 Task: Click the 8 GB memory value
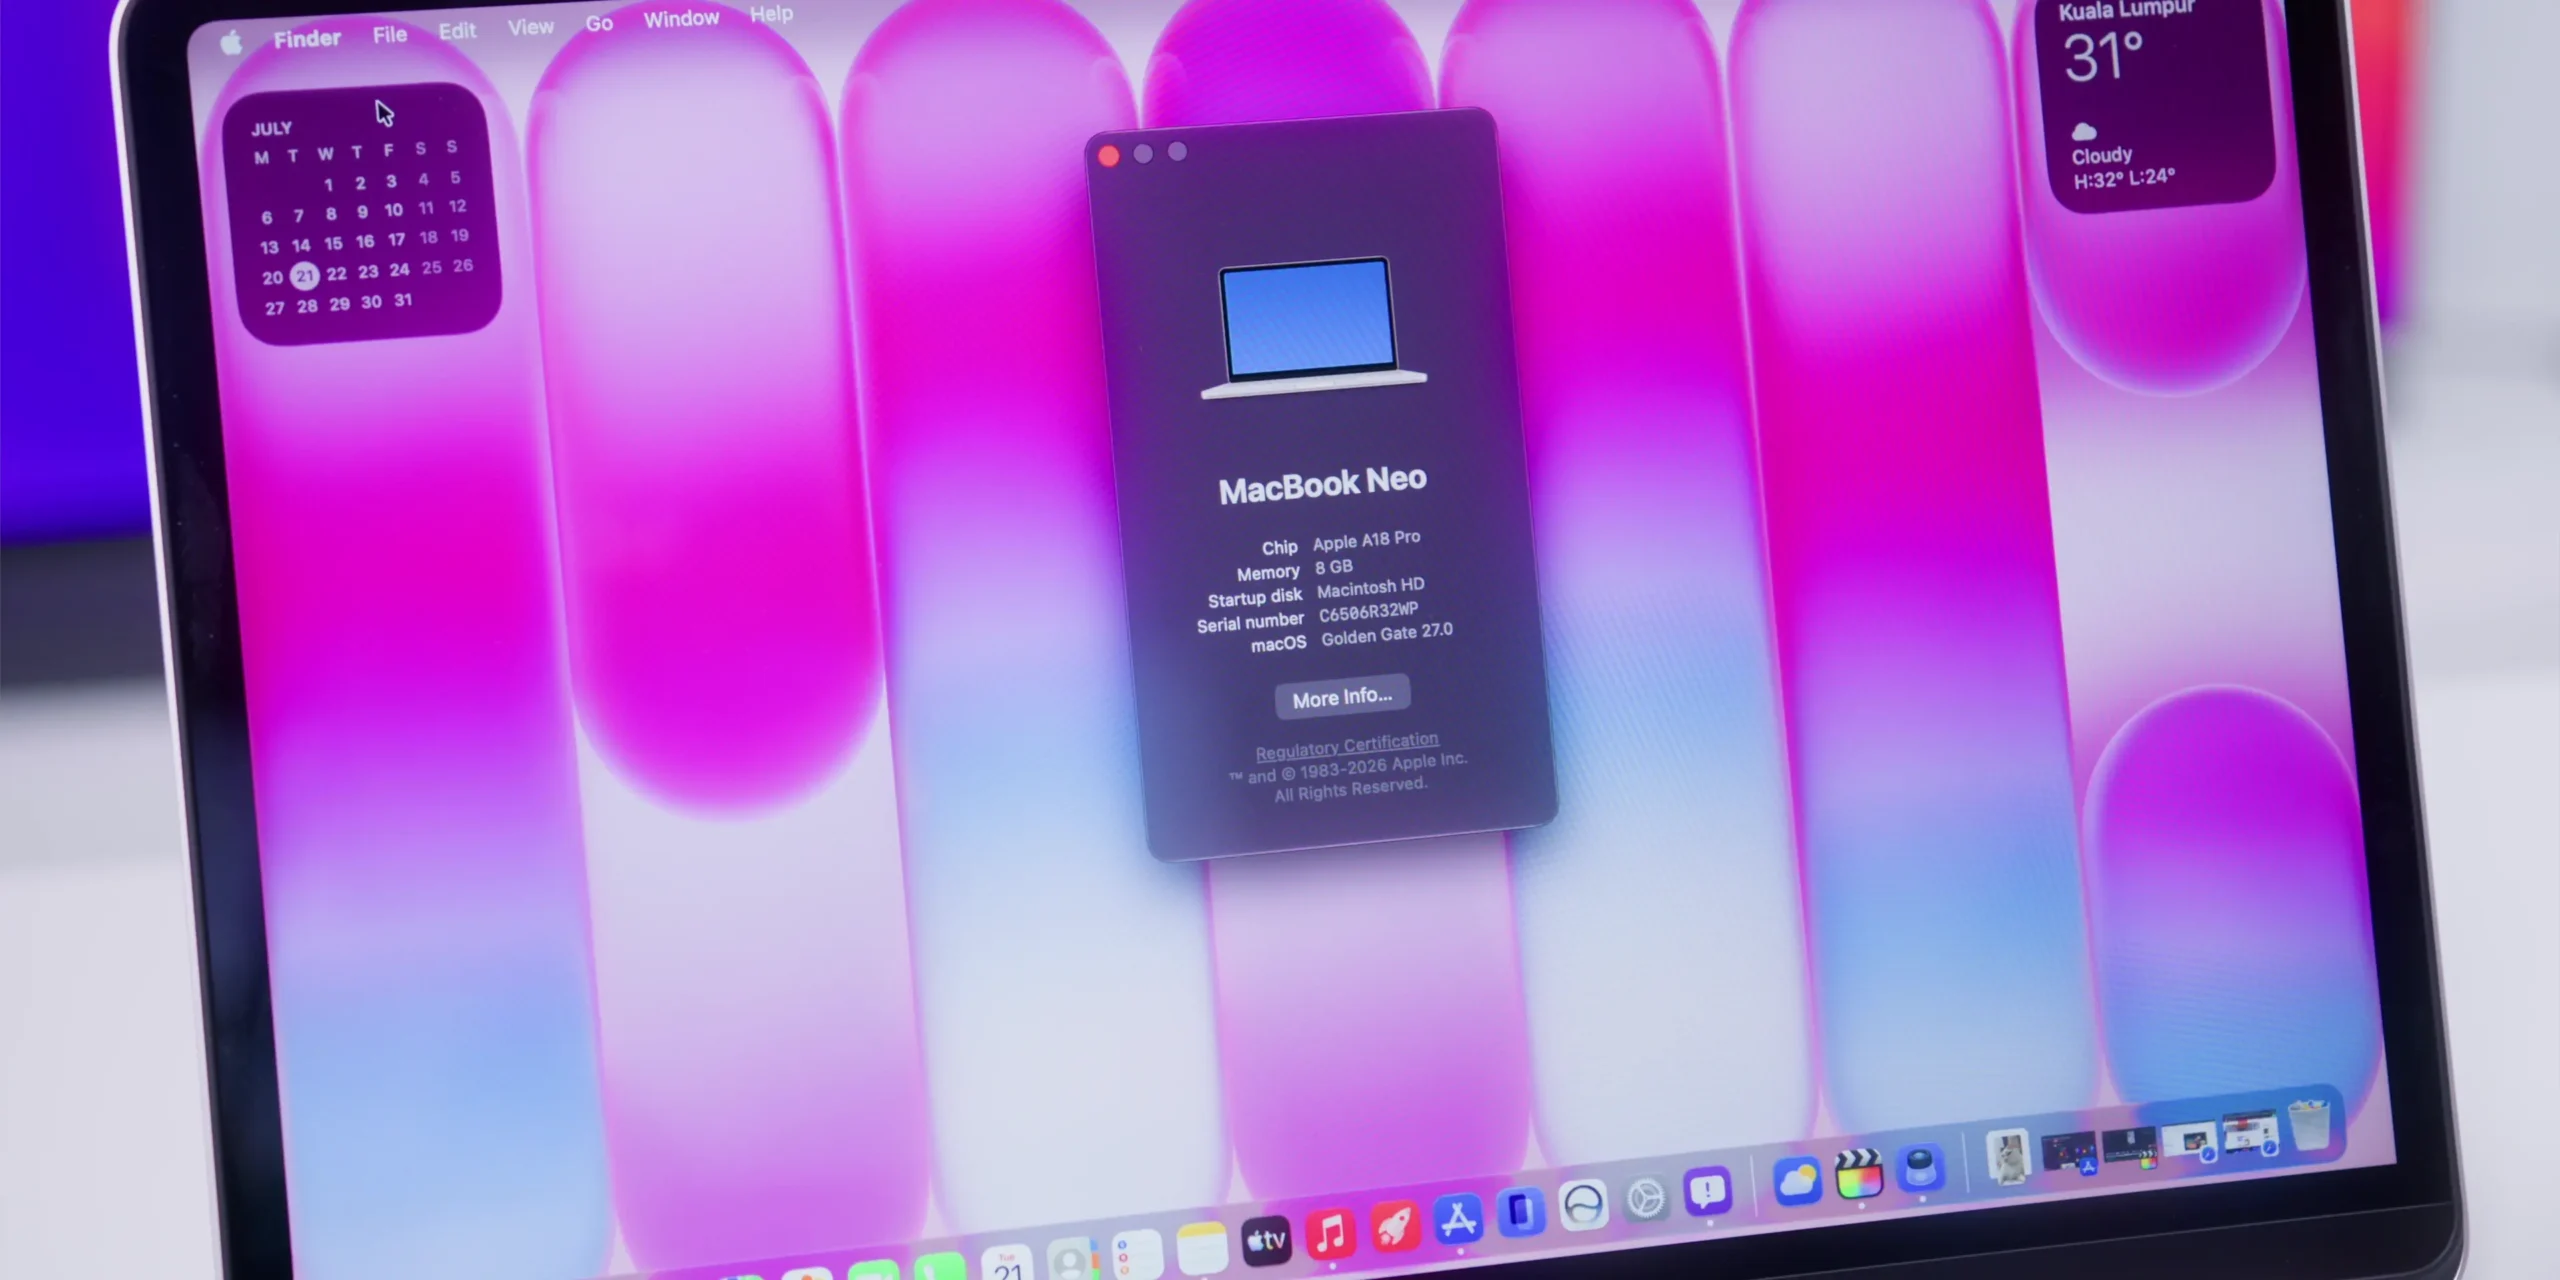click(1333, 567)
